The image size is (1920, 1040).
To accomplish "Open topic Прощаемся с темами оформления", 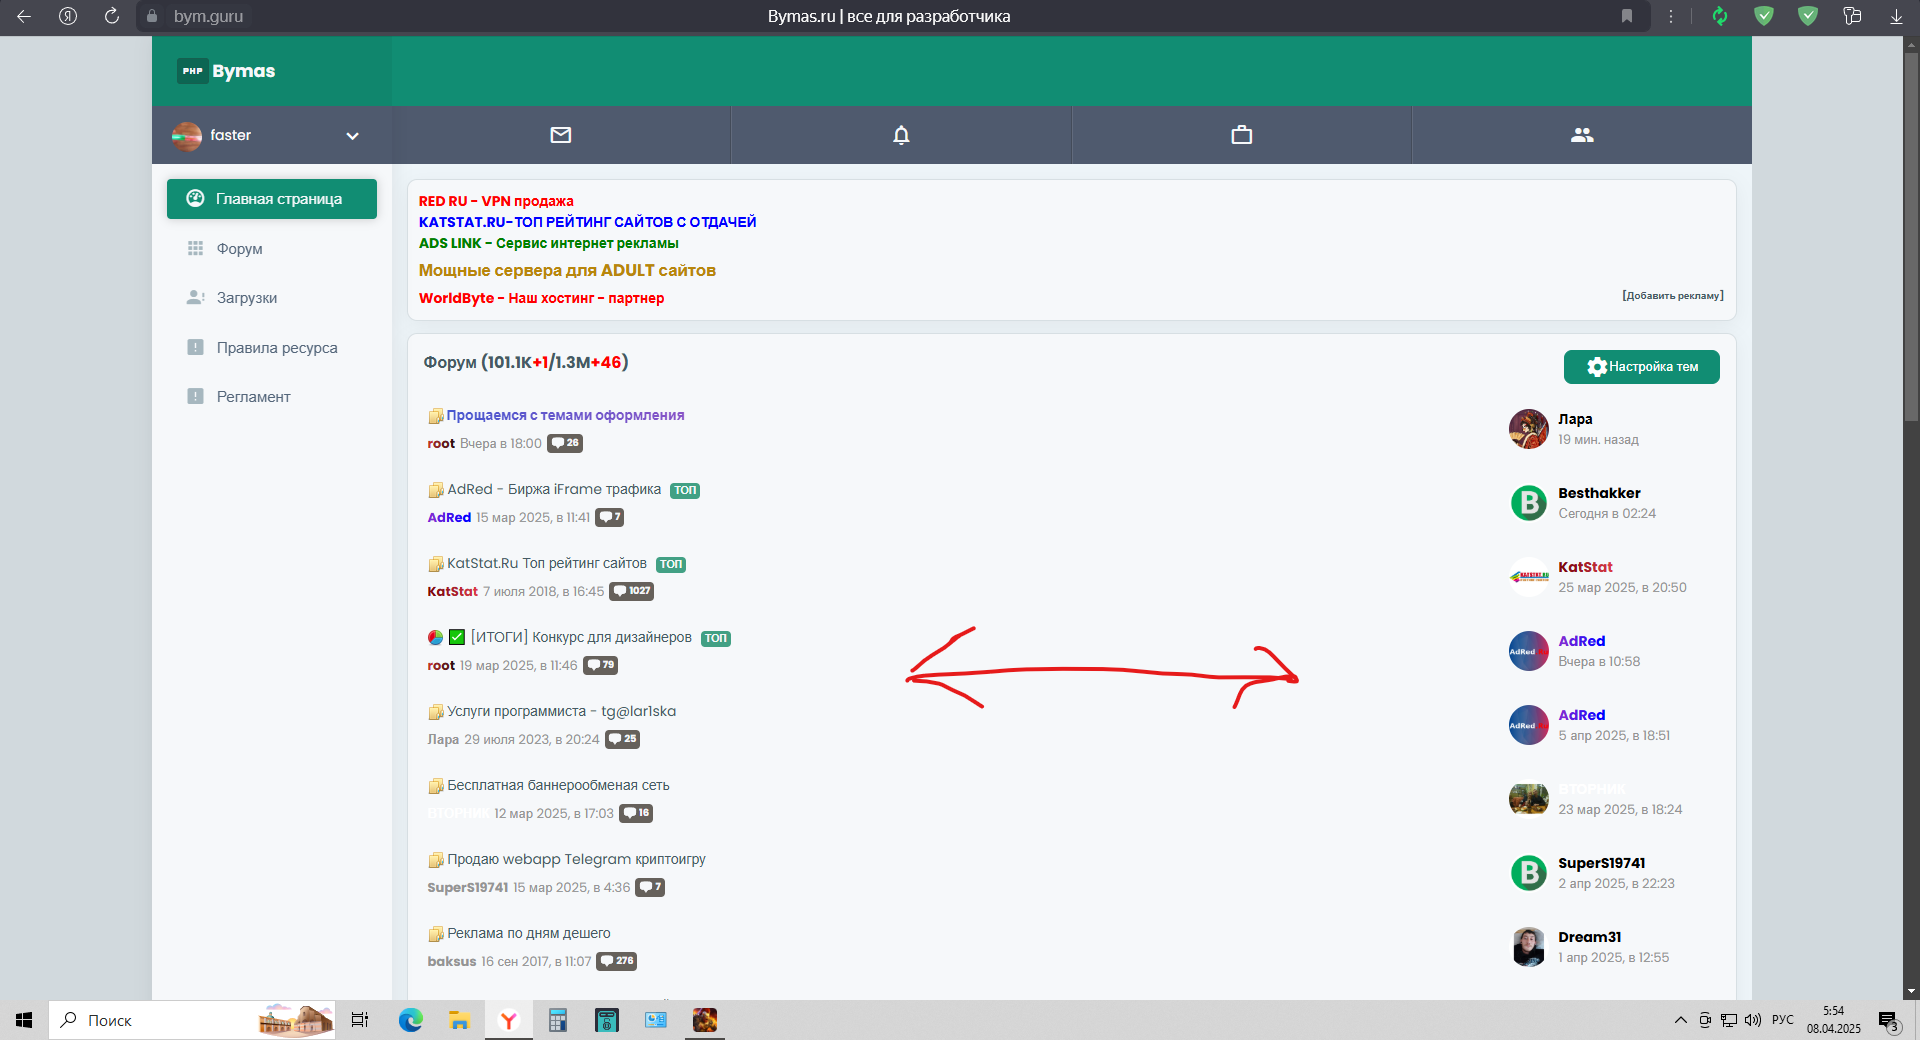I will click(x=565, y=415).
